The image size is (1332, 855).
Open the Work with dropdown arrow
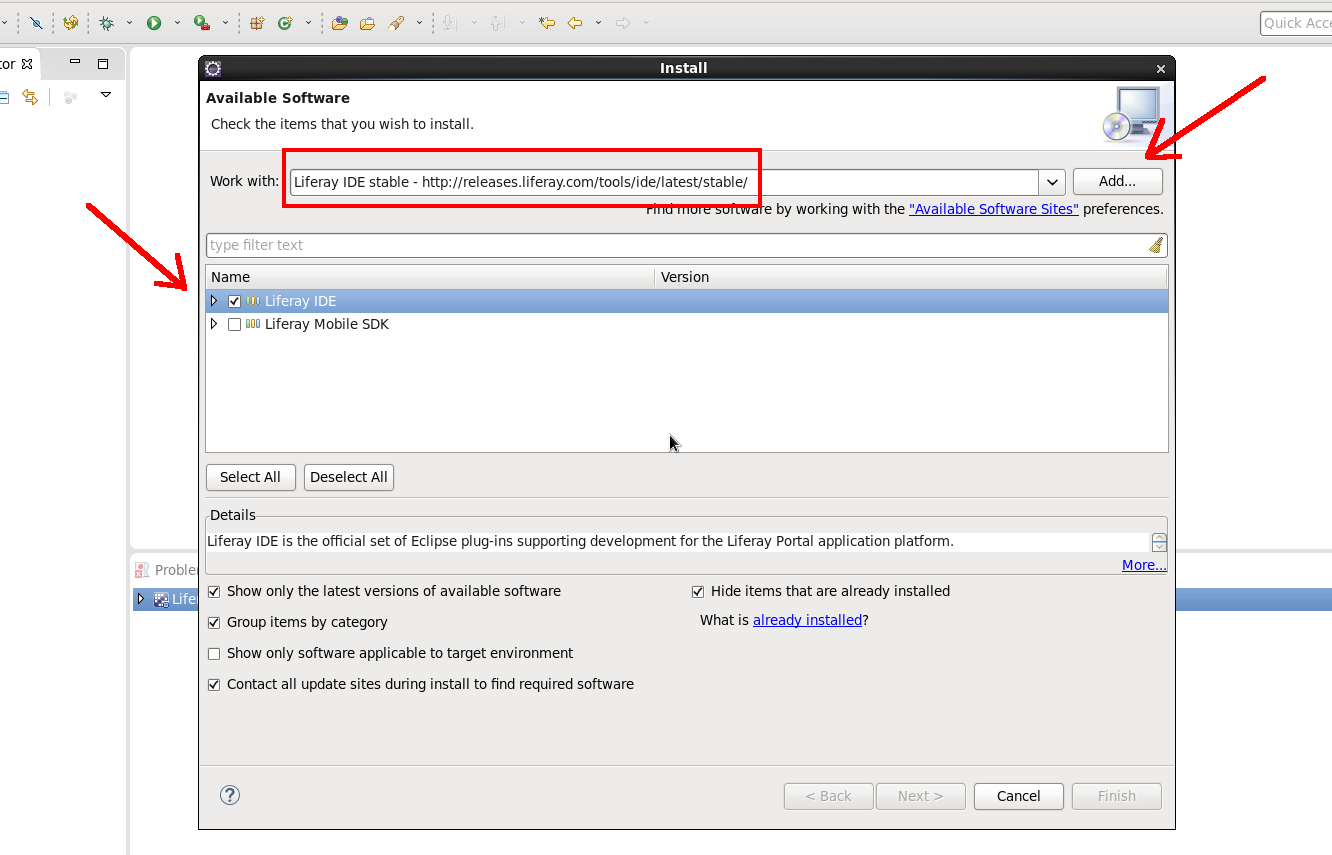click(1051, 182)
